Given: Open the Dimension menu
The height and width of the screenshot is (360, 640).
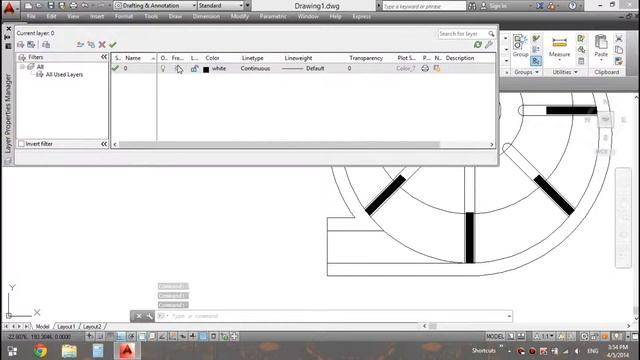Looking at the screenshot, I should (206, 16).
